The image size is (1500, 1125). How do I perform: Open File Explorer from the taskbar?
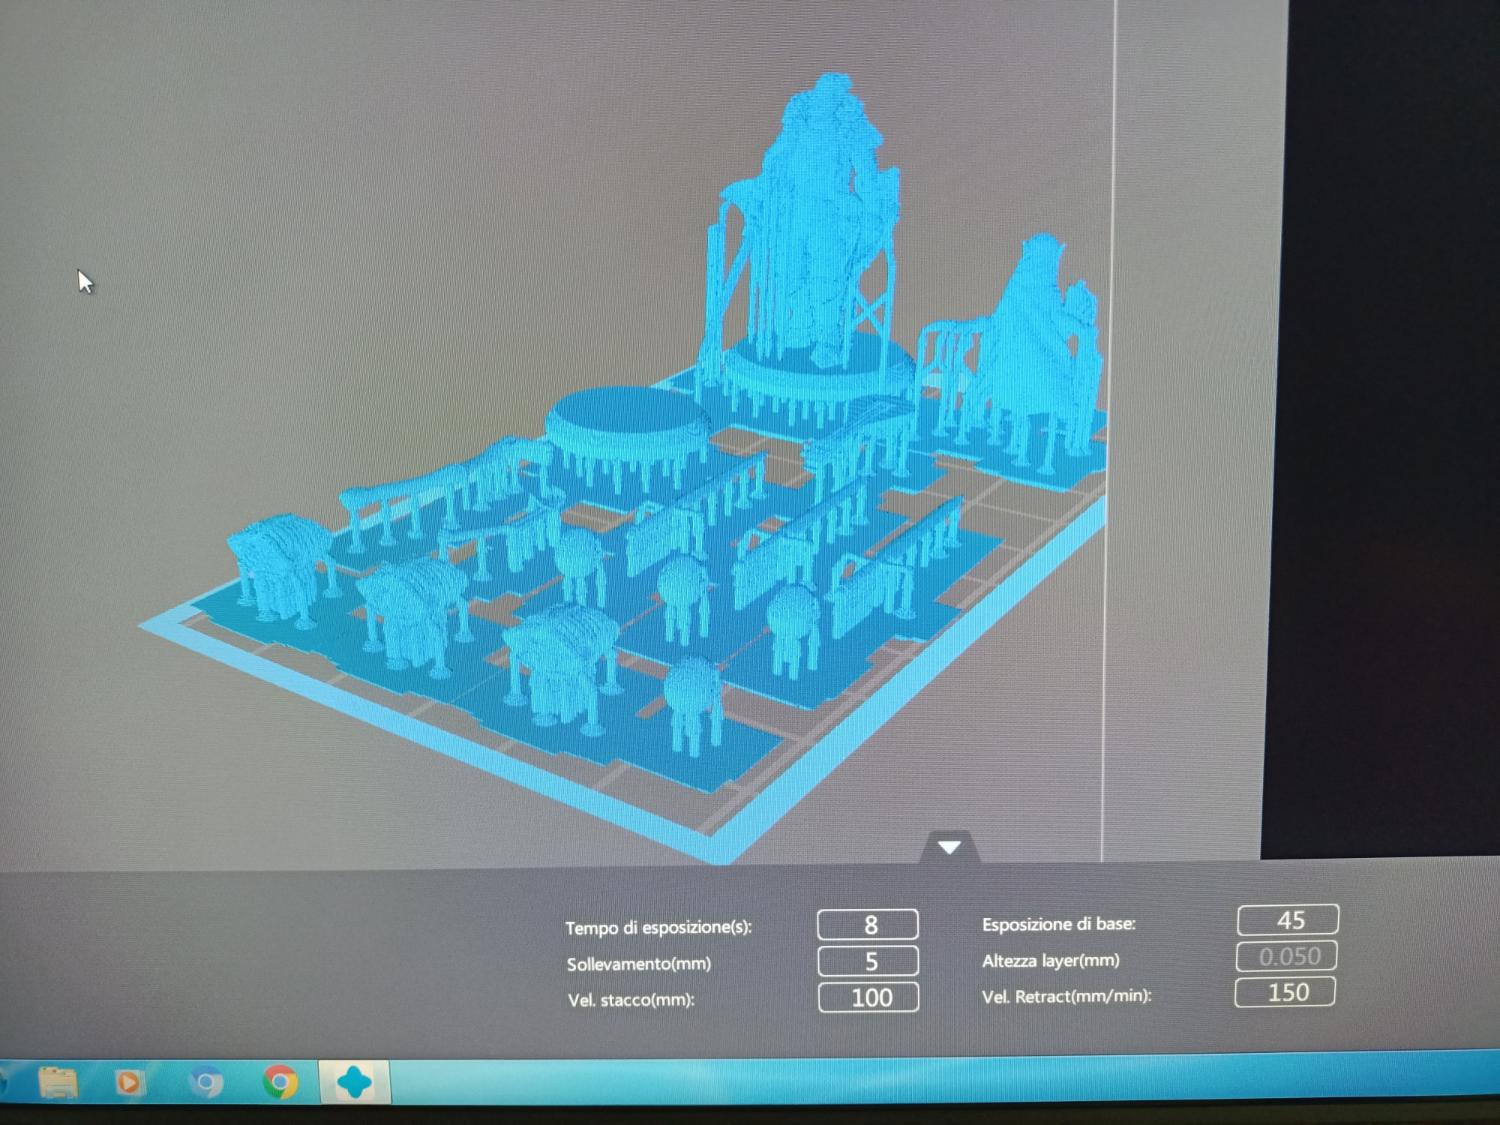(x=58, y=1082)
